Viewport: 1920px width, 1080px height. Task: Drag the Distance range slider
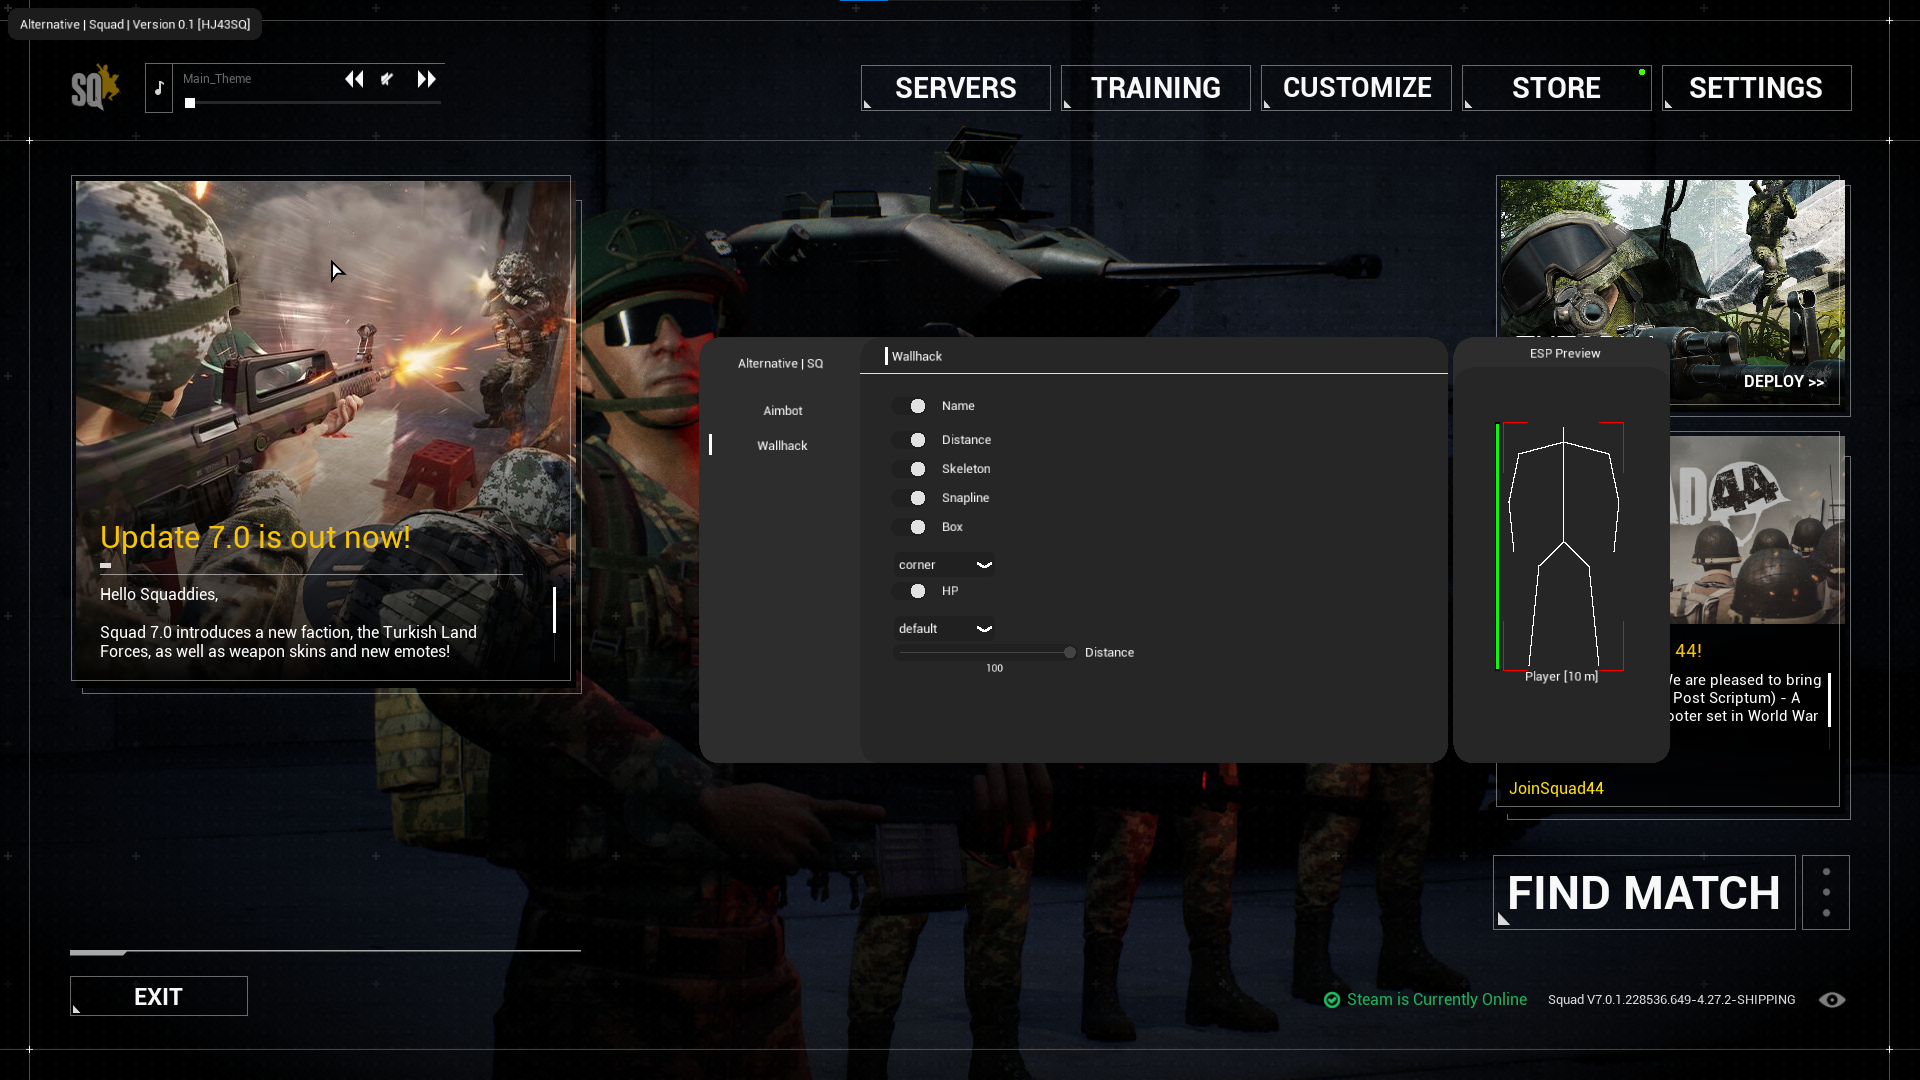[1068, 651]
